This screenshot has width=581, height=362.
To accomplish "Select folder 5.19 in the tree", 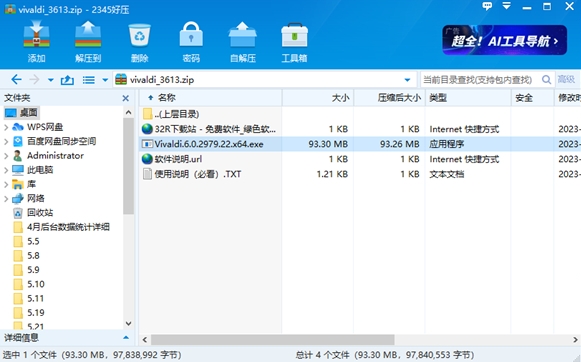I will (29, 313).
